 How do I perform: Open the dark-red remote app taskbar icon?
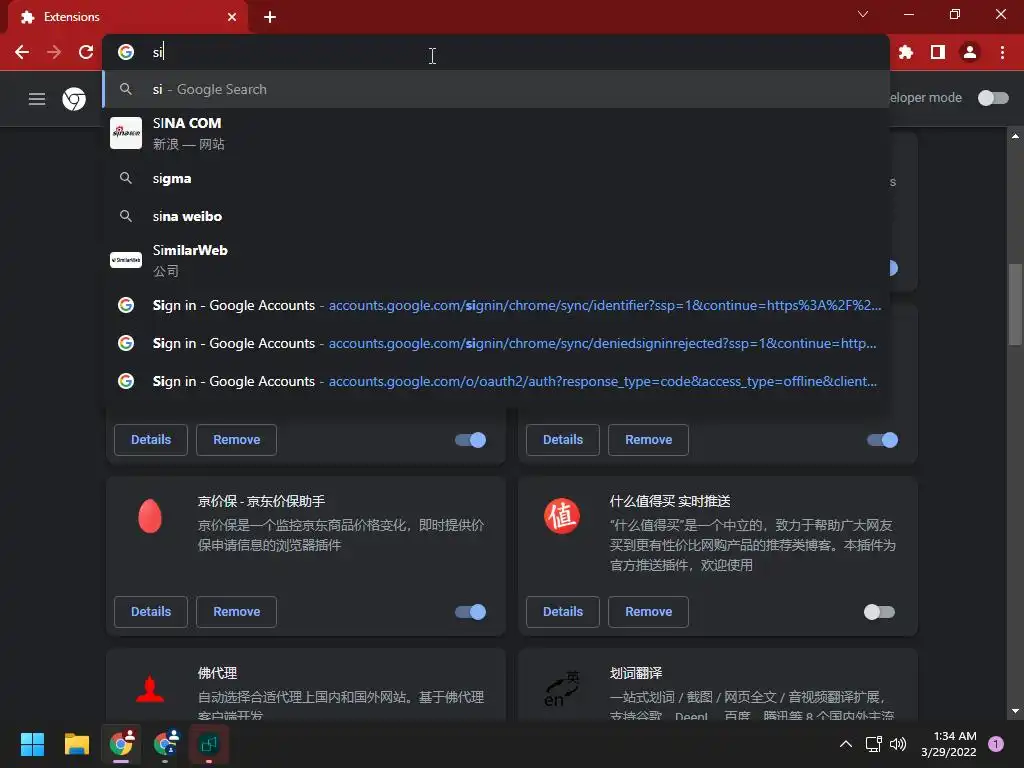pos(209,744)
